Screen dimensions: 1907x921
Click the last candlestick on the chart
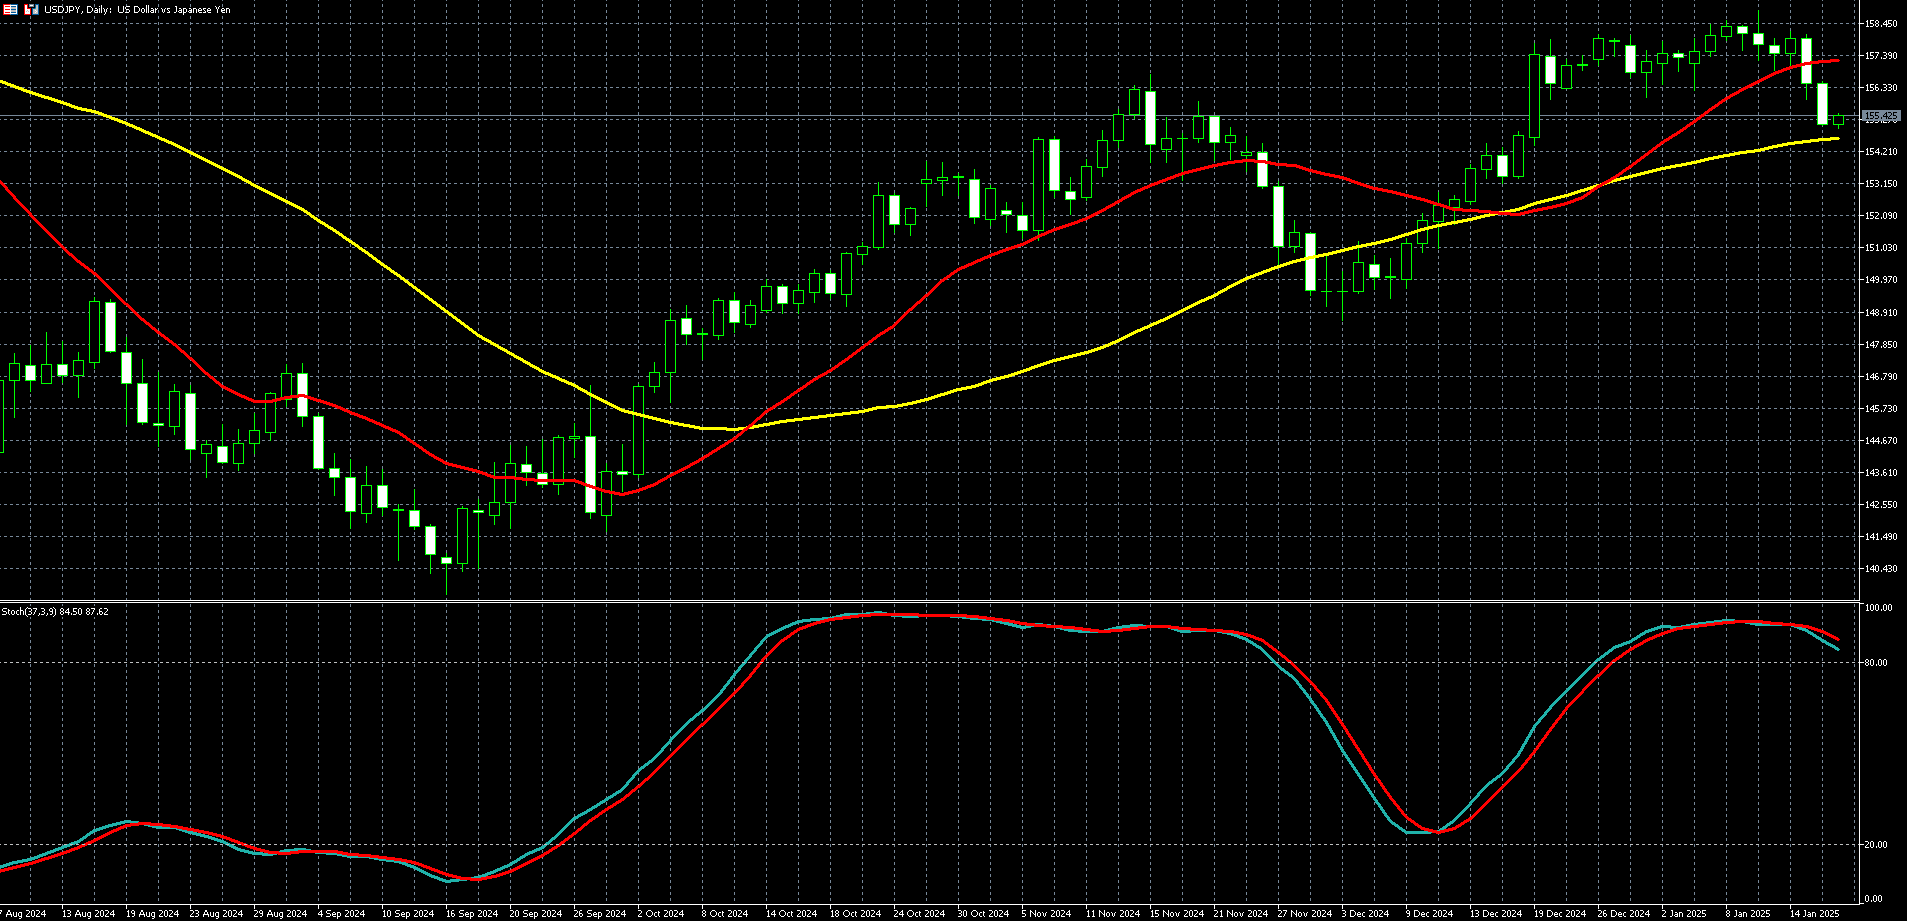click(1838, 121)
